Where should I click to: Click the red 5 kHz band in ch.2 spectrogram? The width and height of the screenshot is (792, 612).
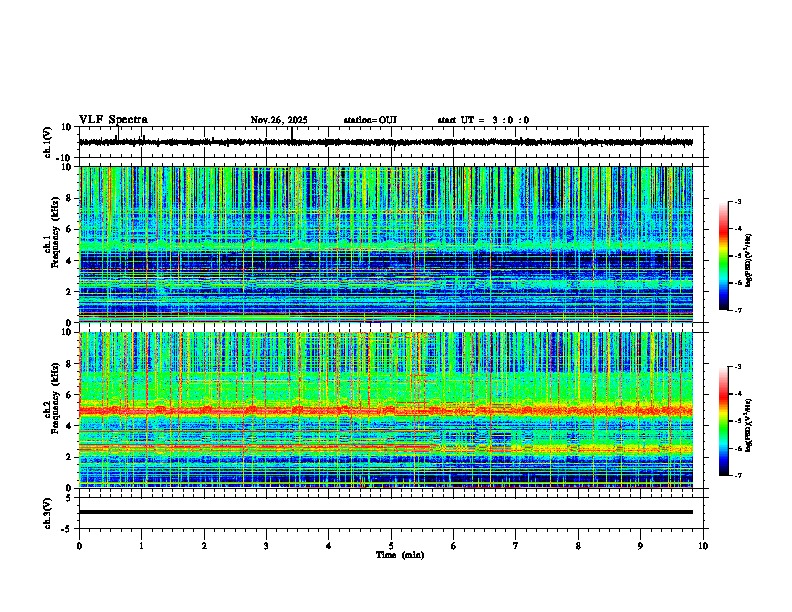[385, 411]
